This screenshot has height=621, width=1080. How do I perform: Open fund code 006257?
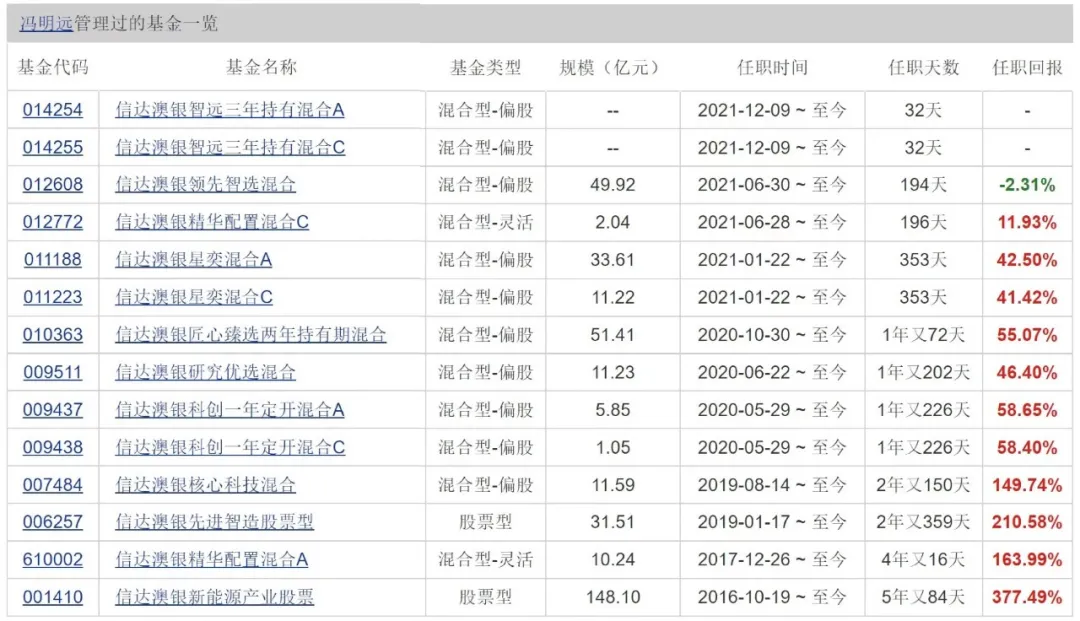pyautogui.click(x=52, y=522)
